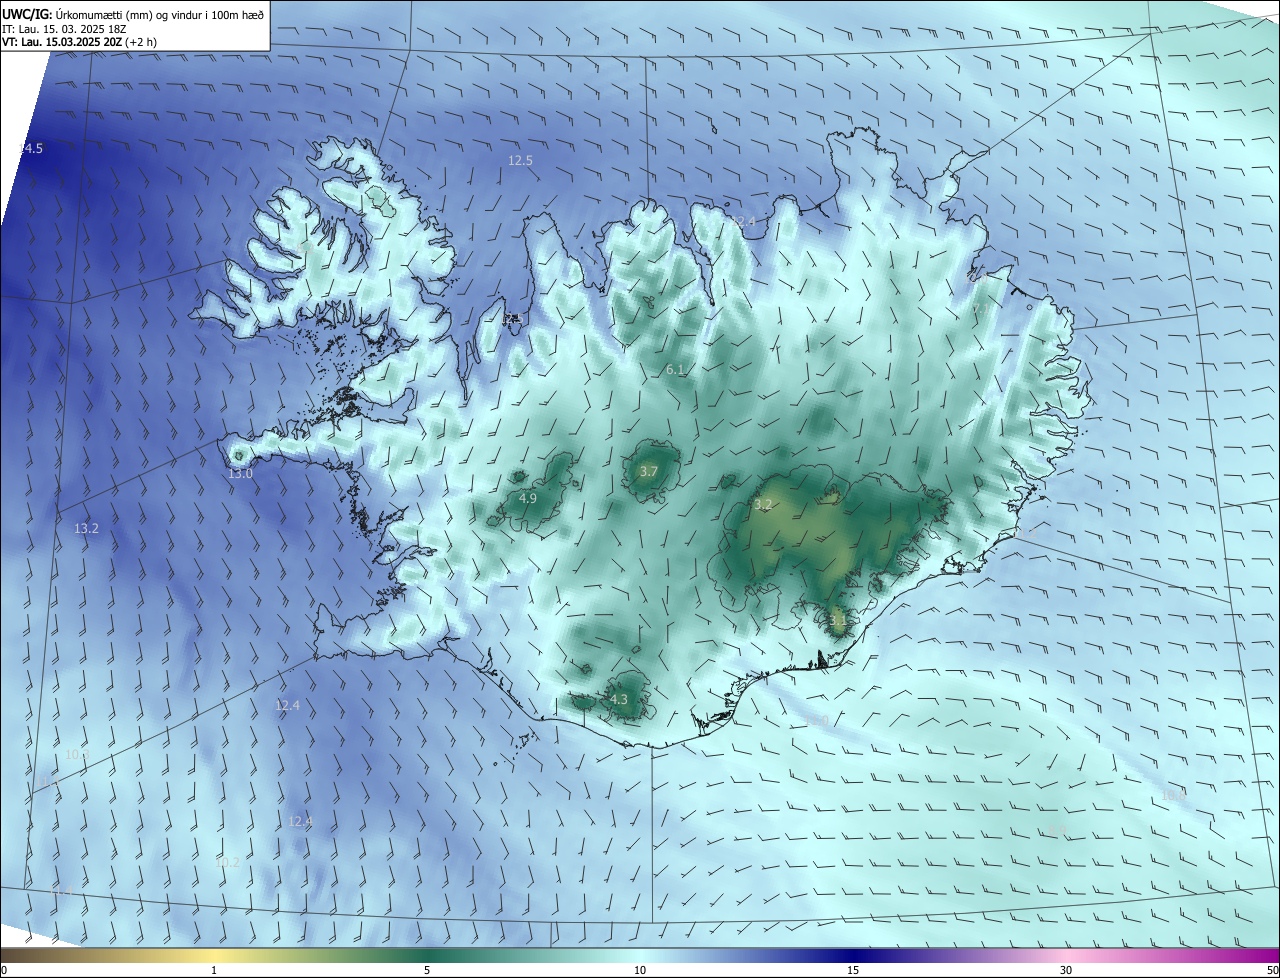The image size is (1280, 978).
Task: Click the 3.2 value label
Action: (763, 505)
